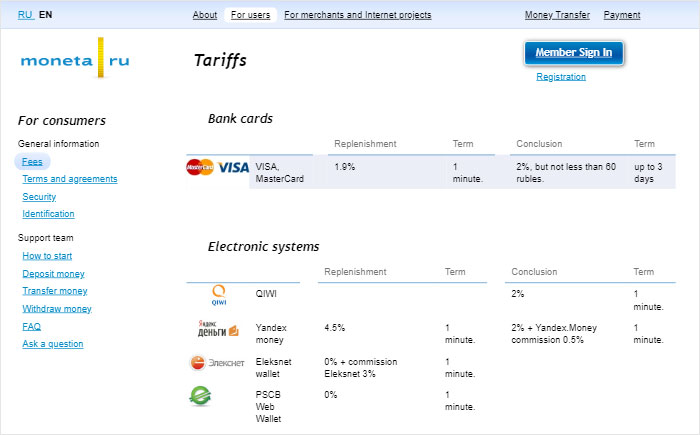This screenshot has width=700, height=435.
Task: Click the Eleksnet wallet row name
Action: coord(273,368)
